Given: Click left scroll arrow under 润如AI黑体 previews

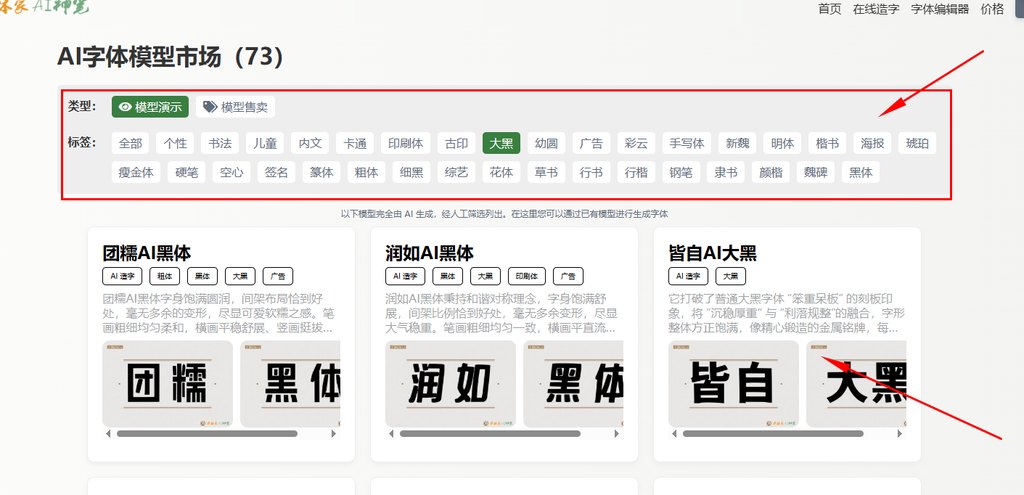Looking at the screenshot, I should point(391,434).
